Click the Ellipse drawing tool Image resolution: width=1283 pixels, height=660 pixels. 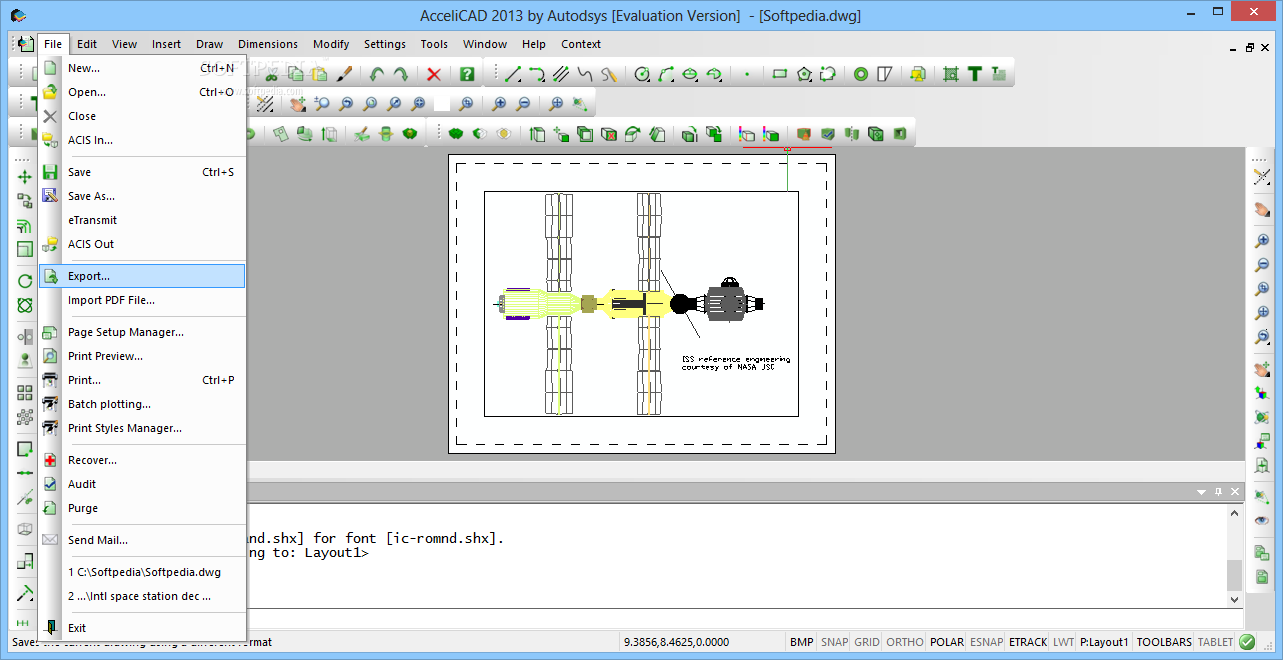(x=690, y=74)
